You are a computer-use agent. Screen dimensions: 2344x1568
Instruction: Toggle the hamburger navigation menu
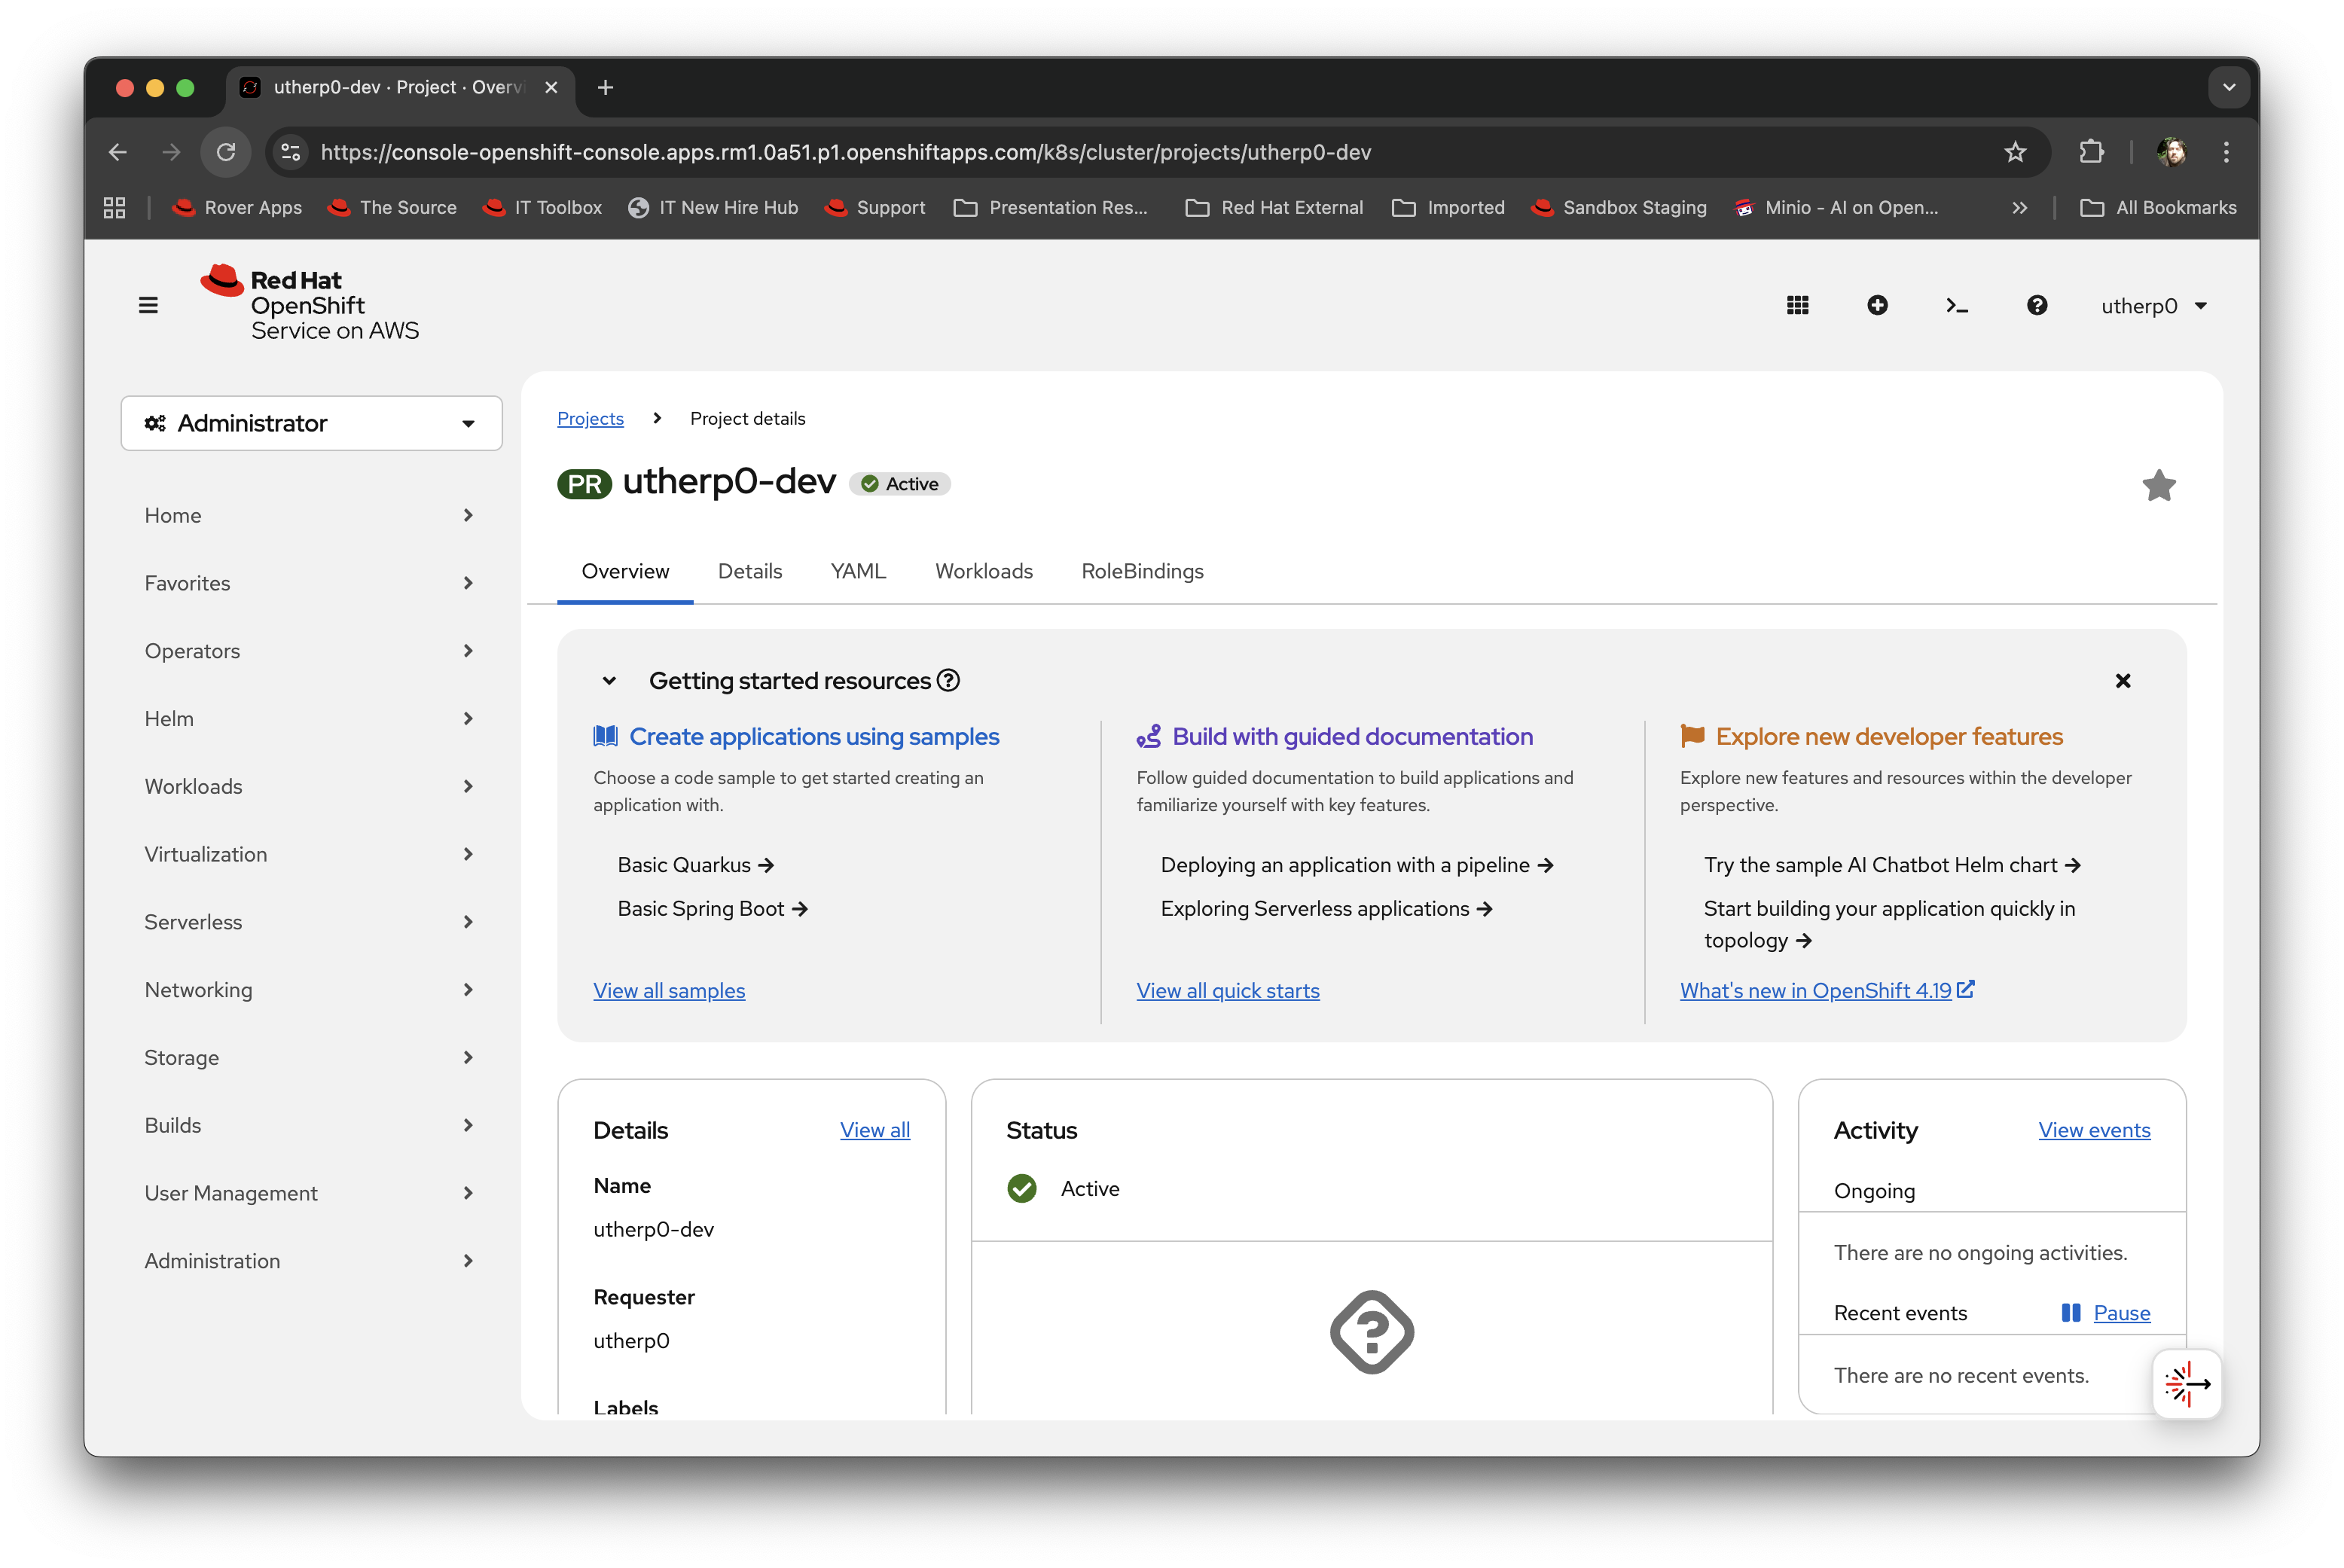click(148, 305)
